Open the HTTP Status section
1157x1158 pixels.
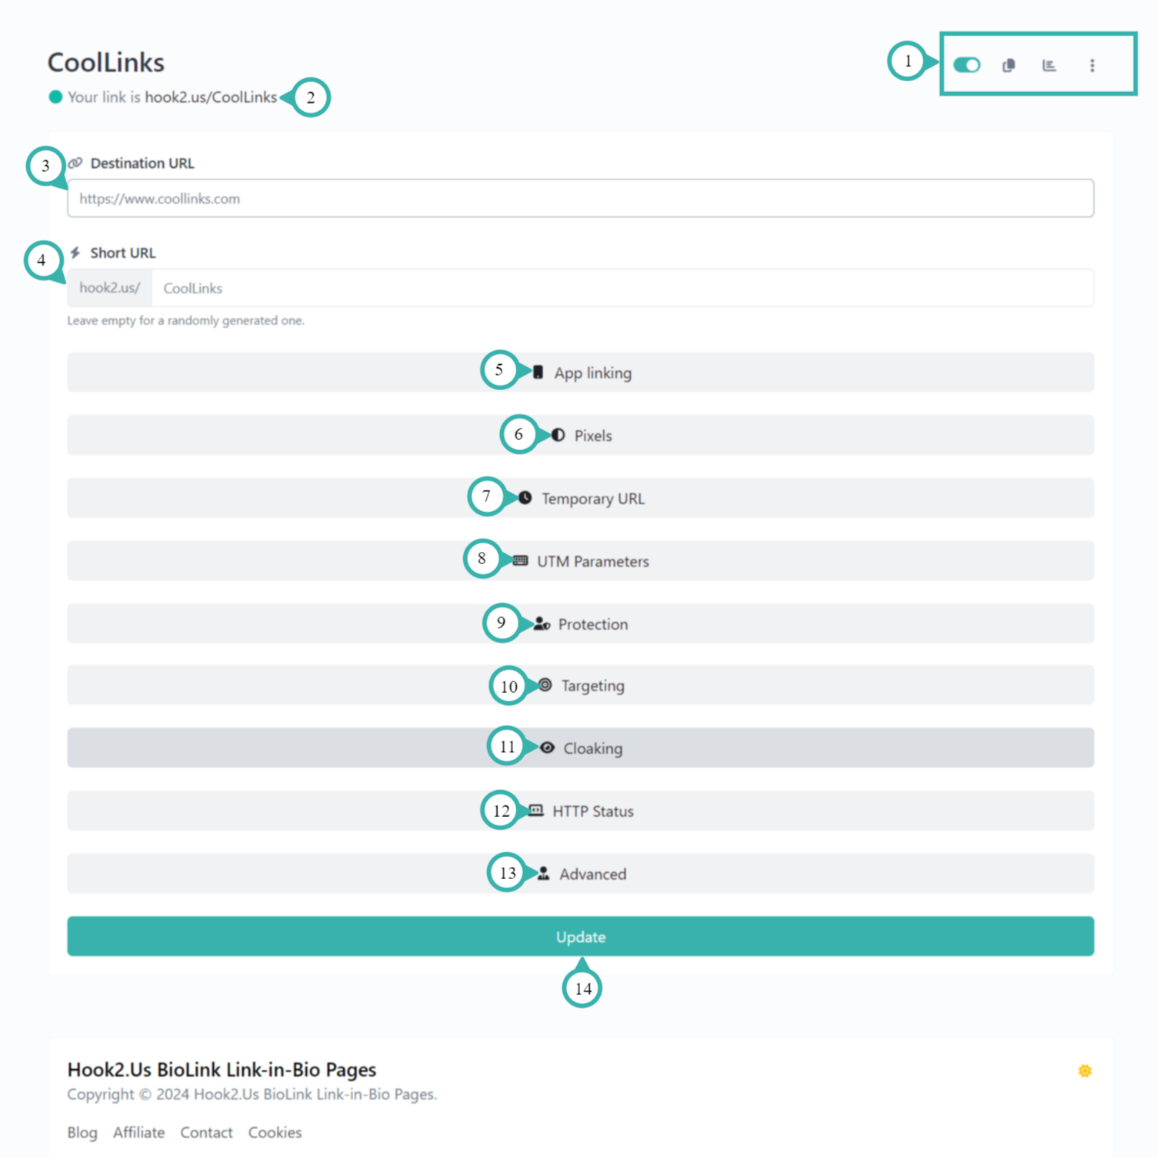[591, 811]
